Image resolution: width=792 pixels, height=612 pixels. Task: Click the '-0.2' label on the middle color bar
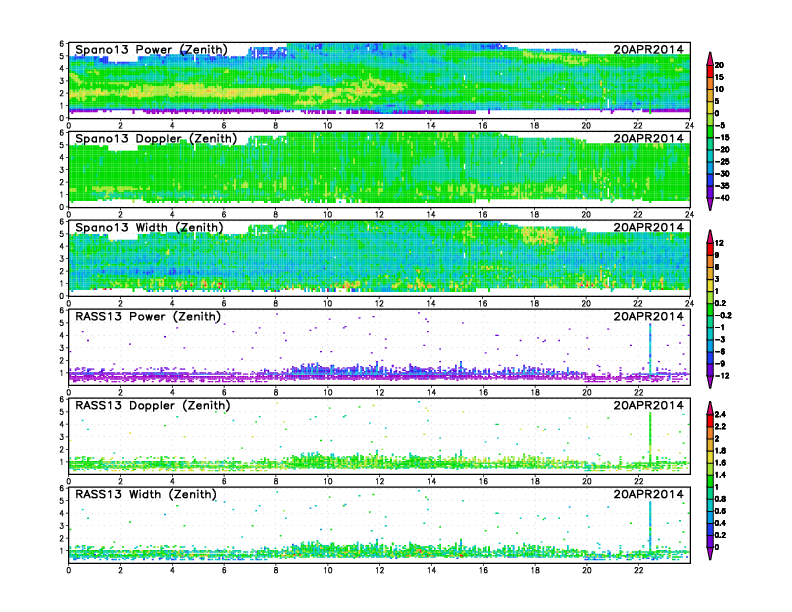coord(723,316)
